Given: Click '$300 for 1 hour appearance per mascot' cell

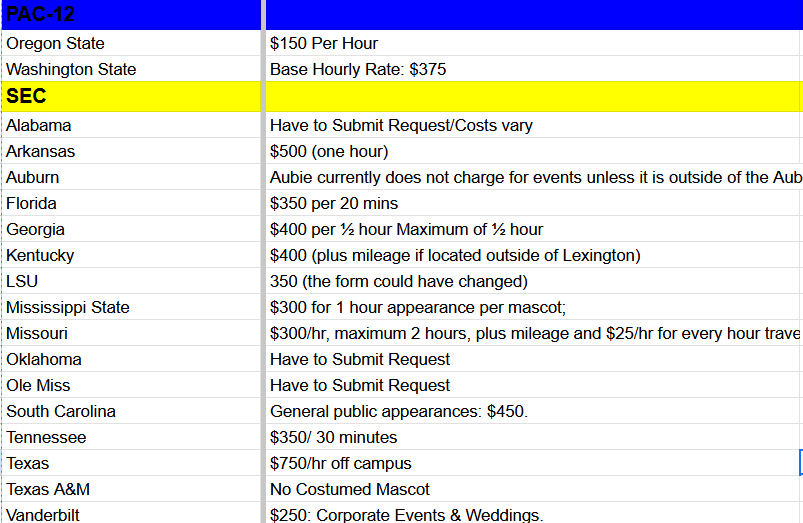Looking at the screenshot, I should click(x=534, y=307).
